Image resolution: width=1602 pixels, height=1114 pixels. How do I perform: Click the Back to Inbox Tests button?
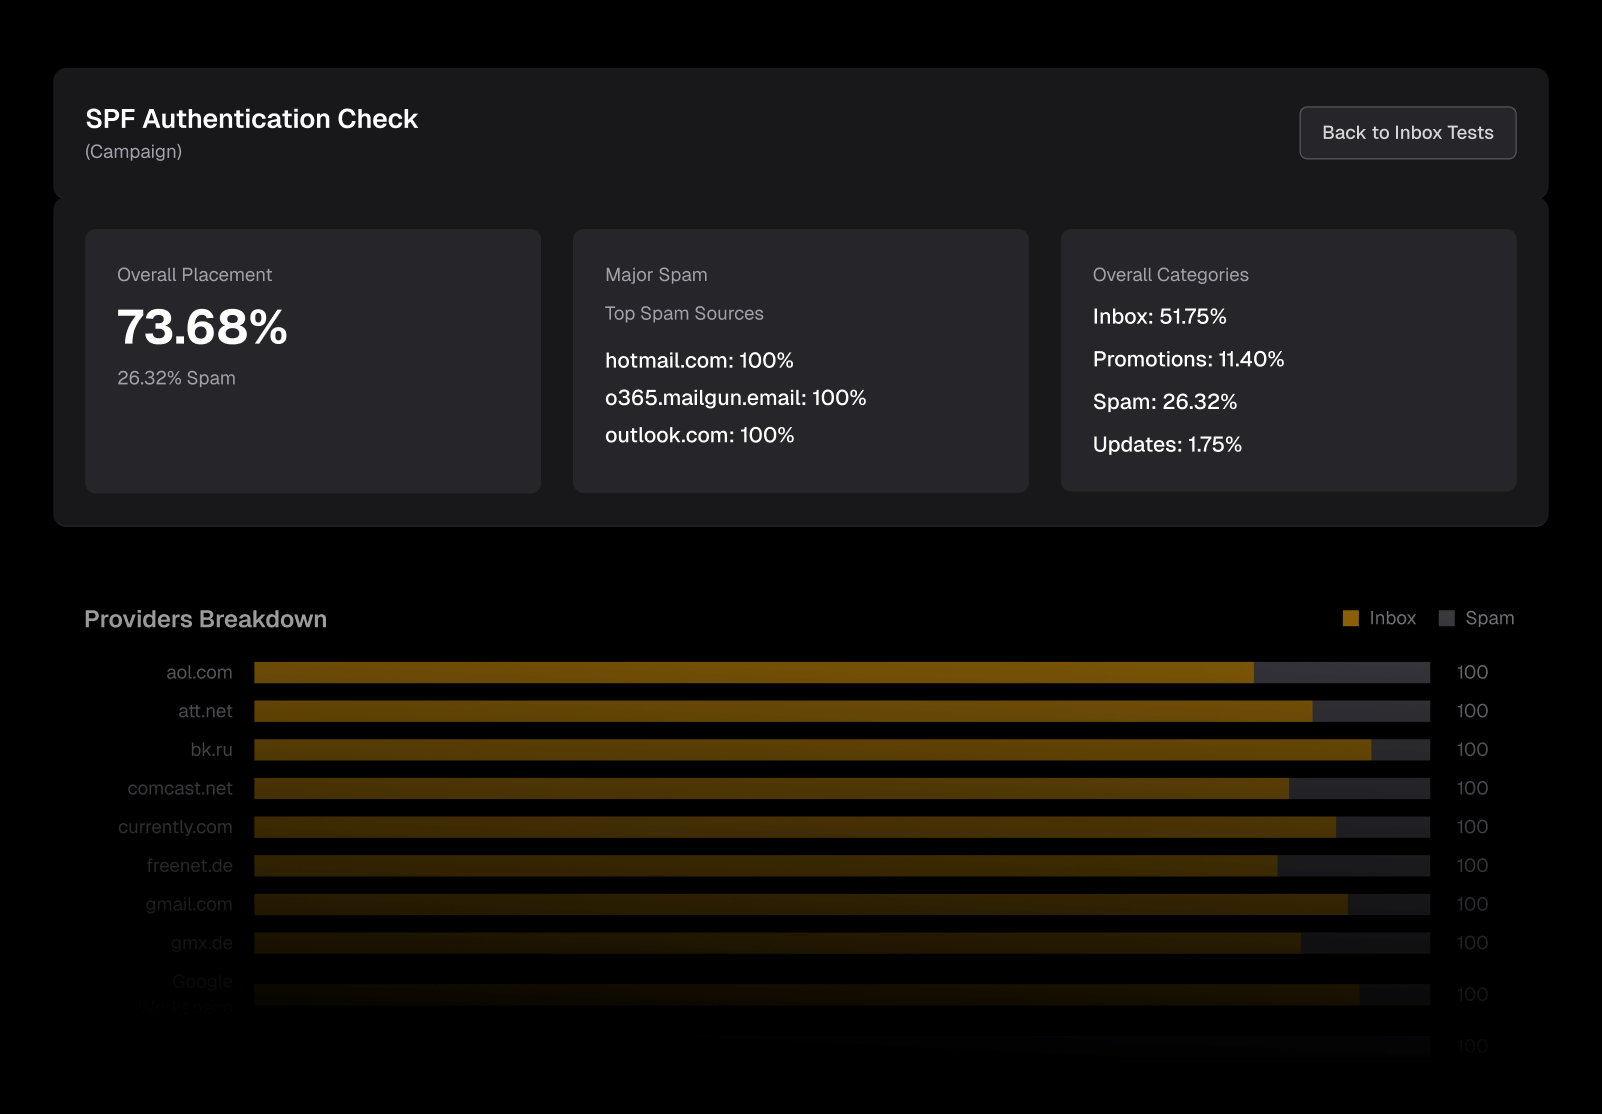(1407, 133)
